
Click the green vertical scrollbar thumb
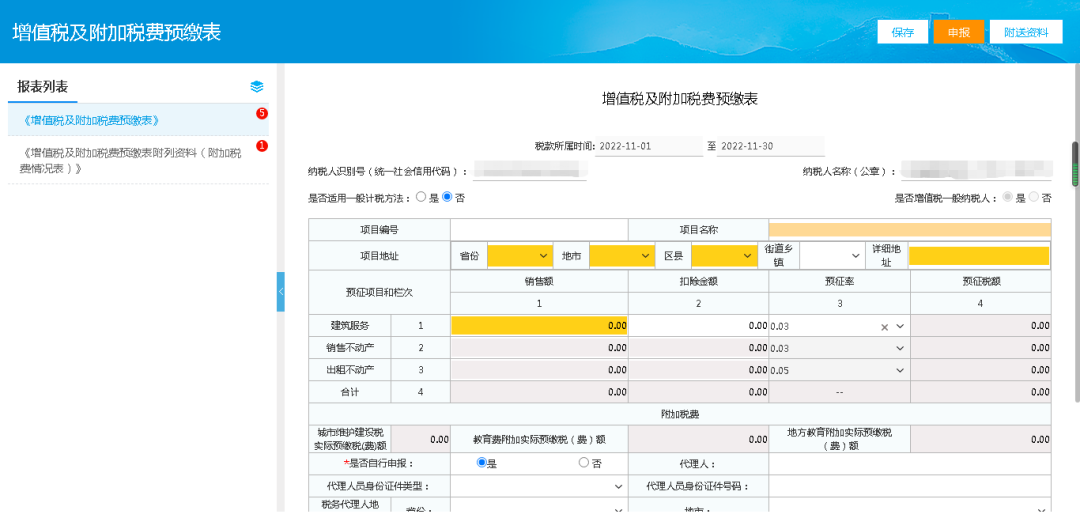[1074, 164]
